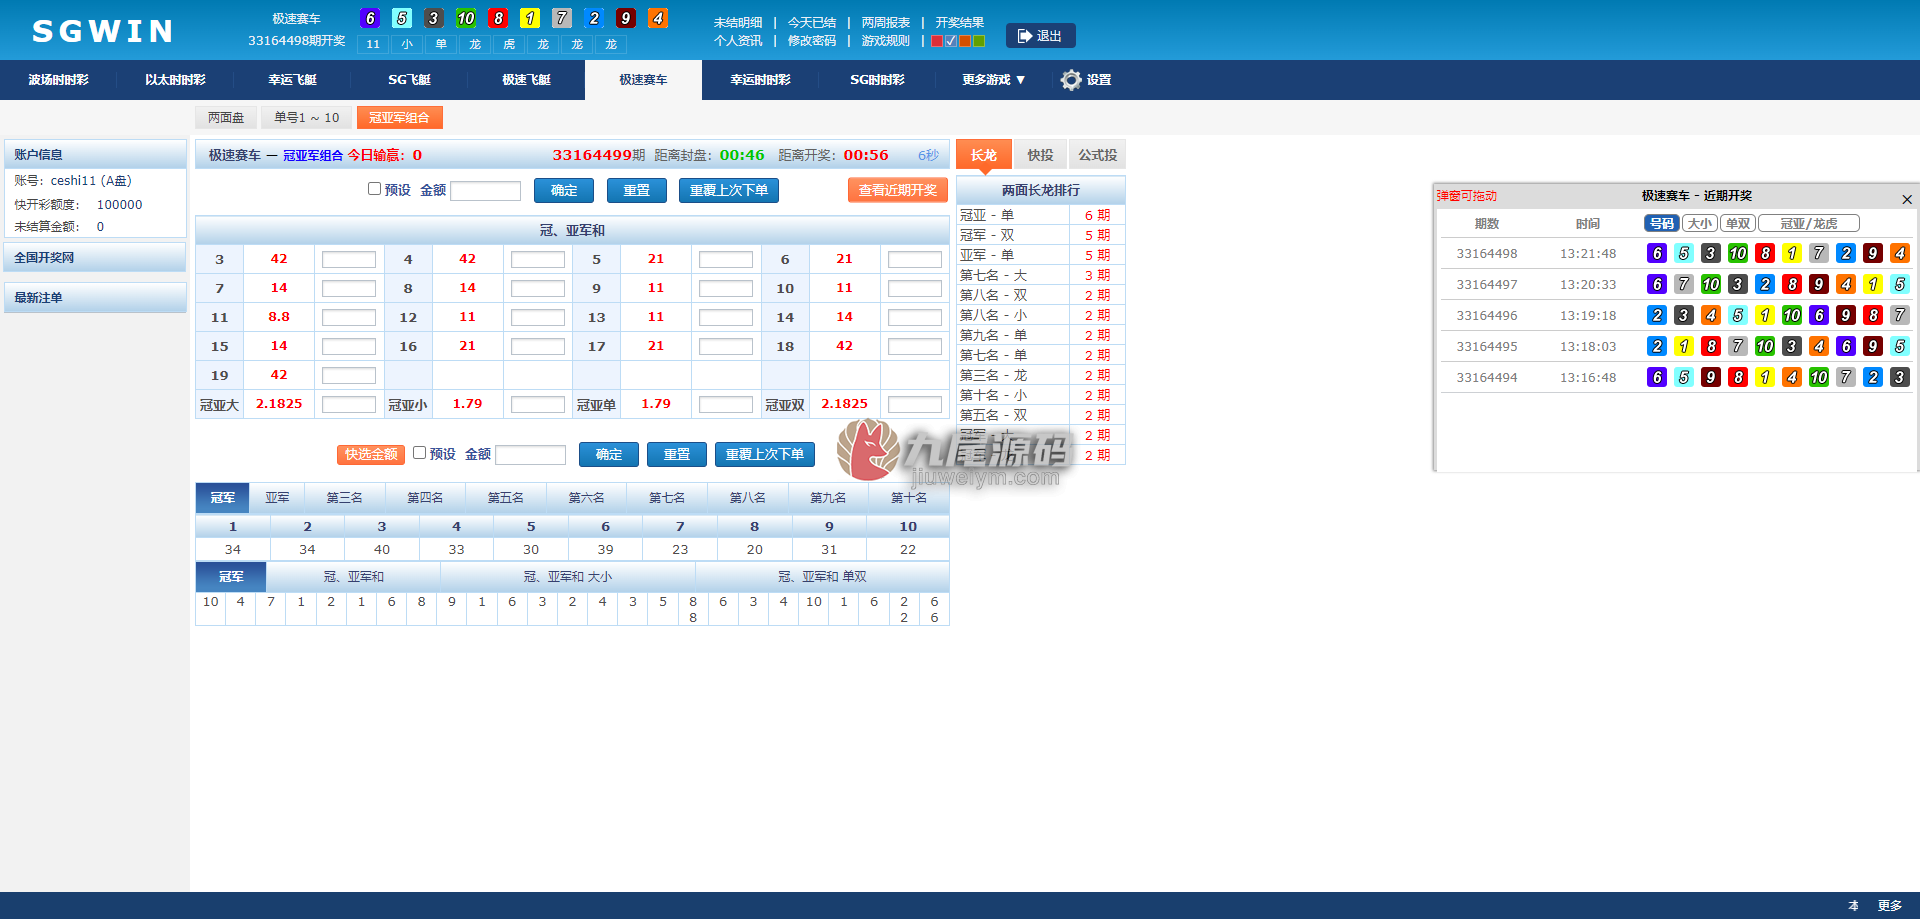
Task: Click the 查看近期开奖 button
Action: (x=898, y=190)
